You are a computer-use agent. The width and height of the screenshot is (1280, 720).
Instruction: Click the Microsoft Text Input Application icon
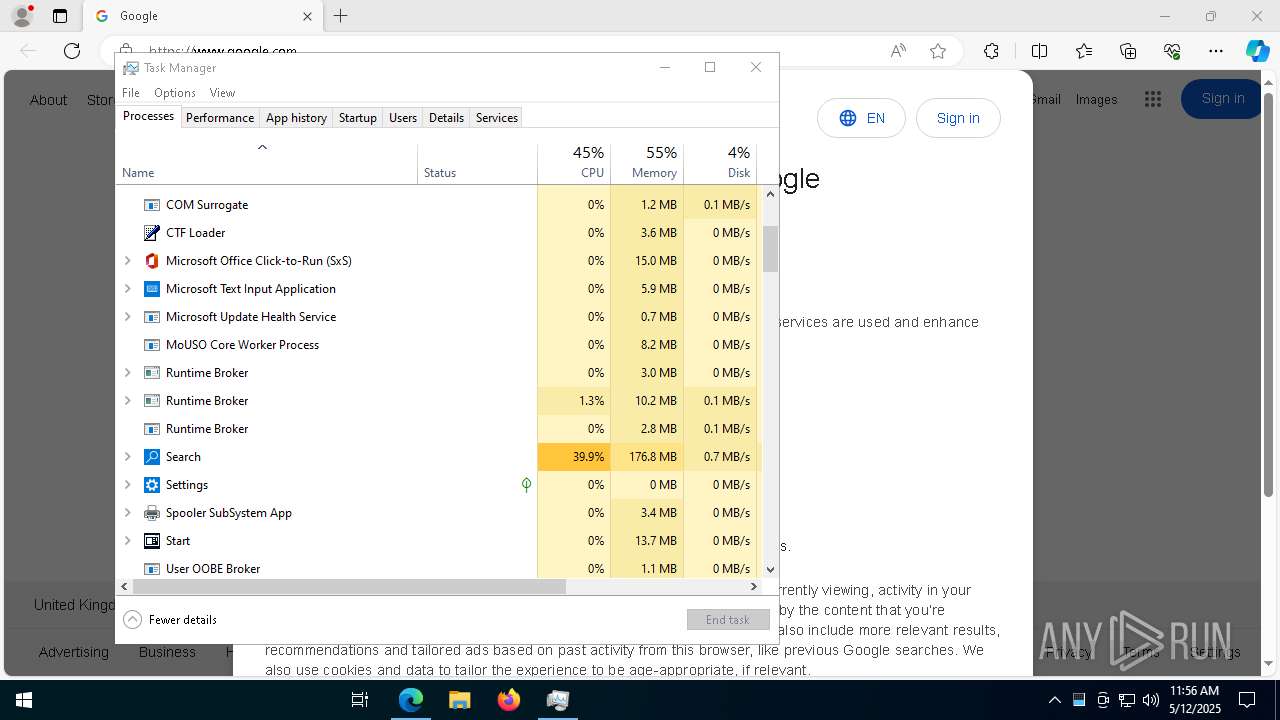pos(152,289)
